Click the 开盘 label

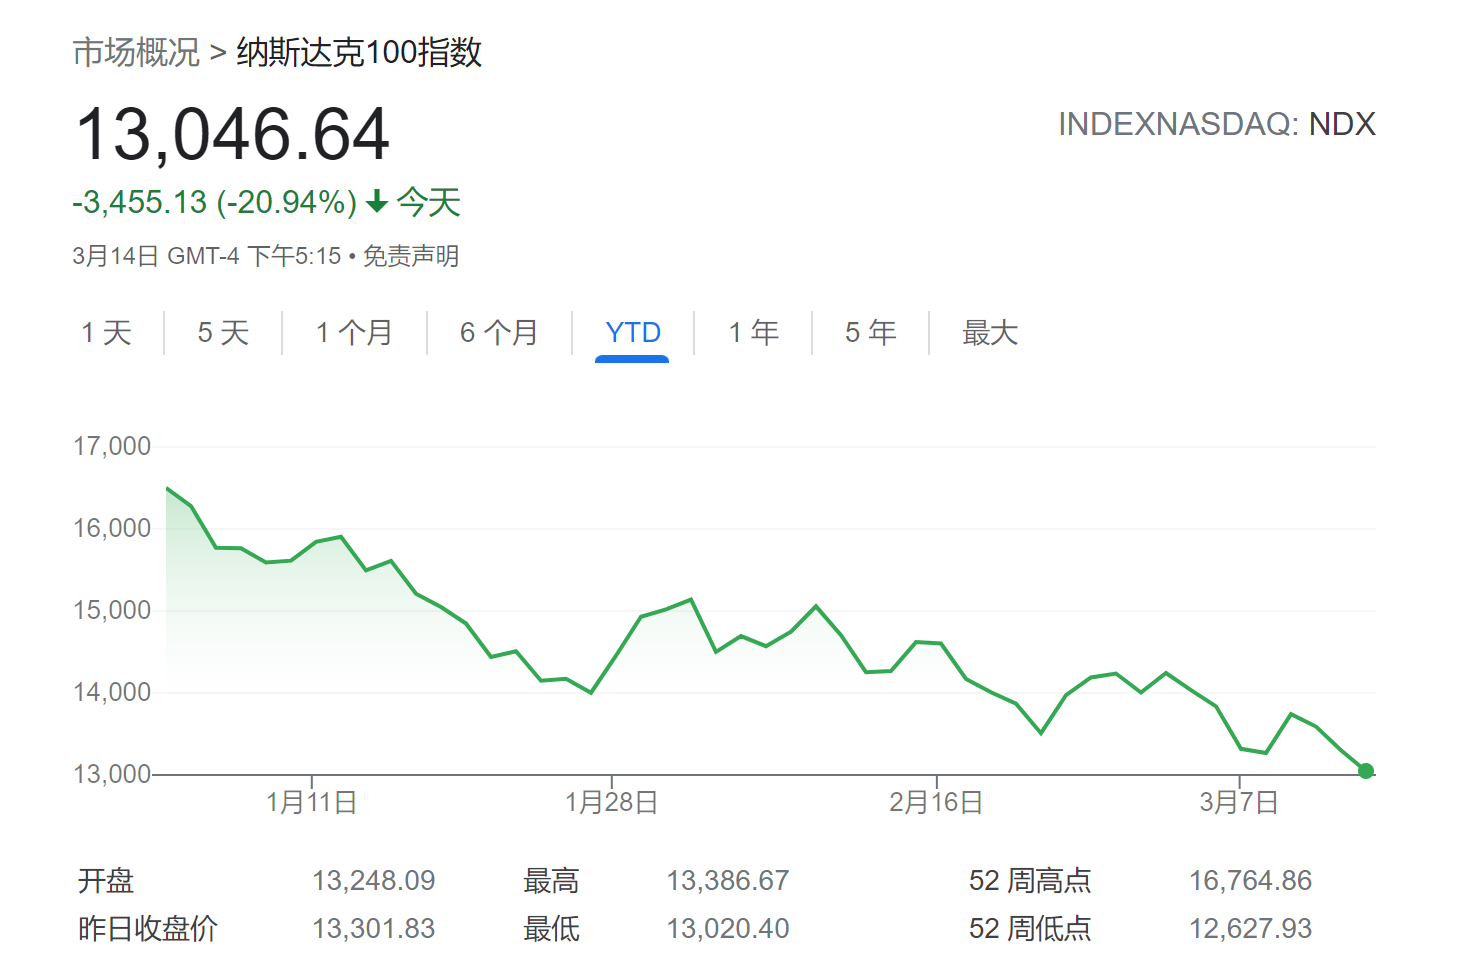coord(106,880)
